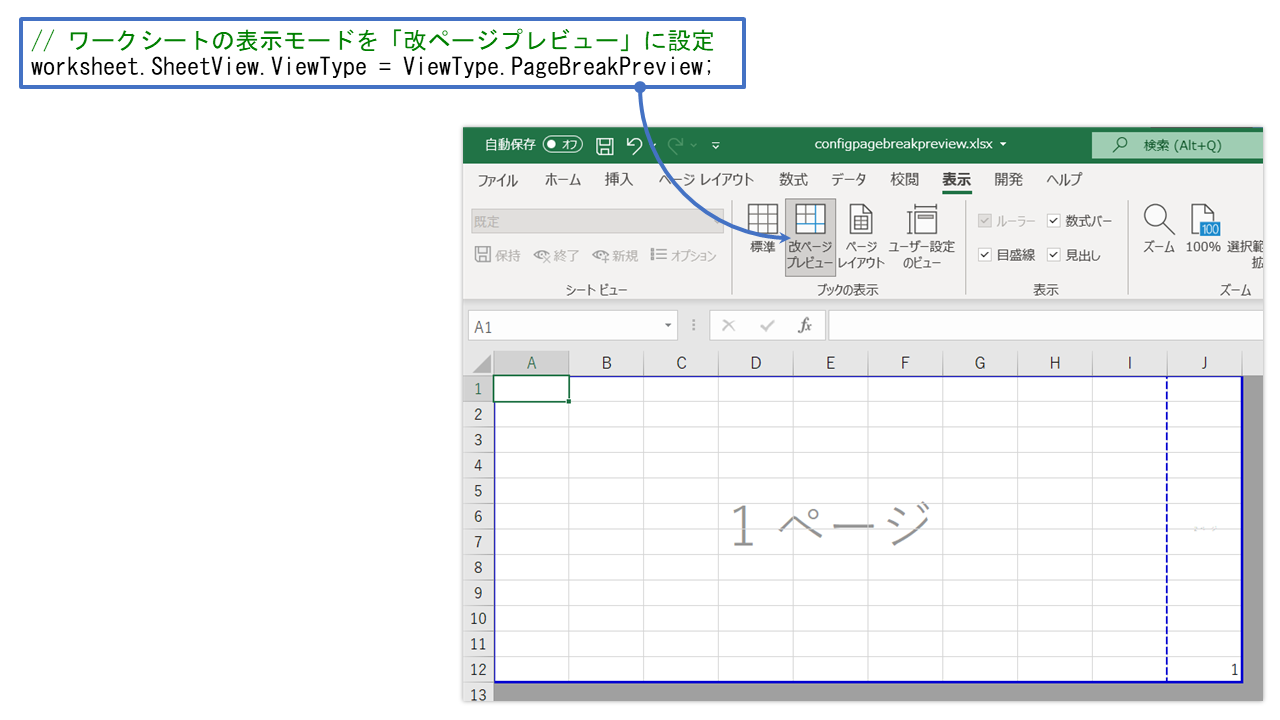Click the fx Insert Function icon
The width and height of the screenshot is (1280, 720).
pos(805,326)
